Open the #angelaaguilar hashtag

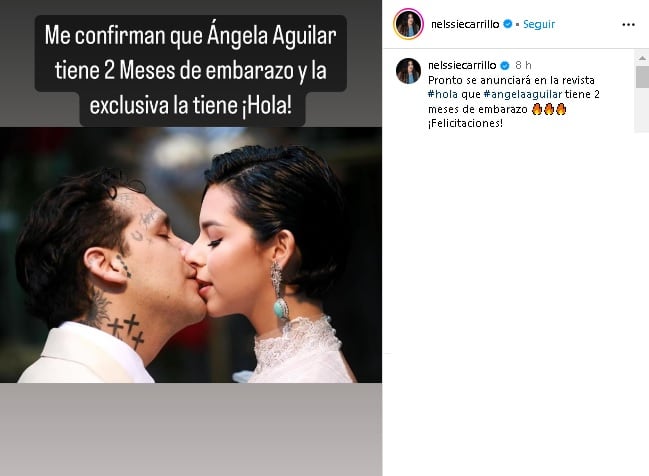523,94
